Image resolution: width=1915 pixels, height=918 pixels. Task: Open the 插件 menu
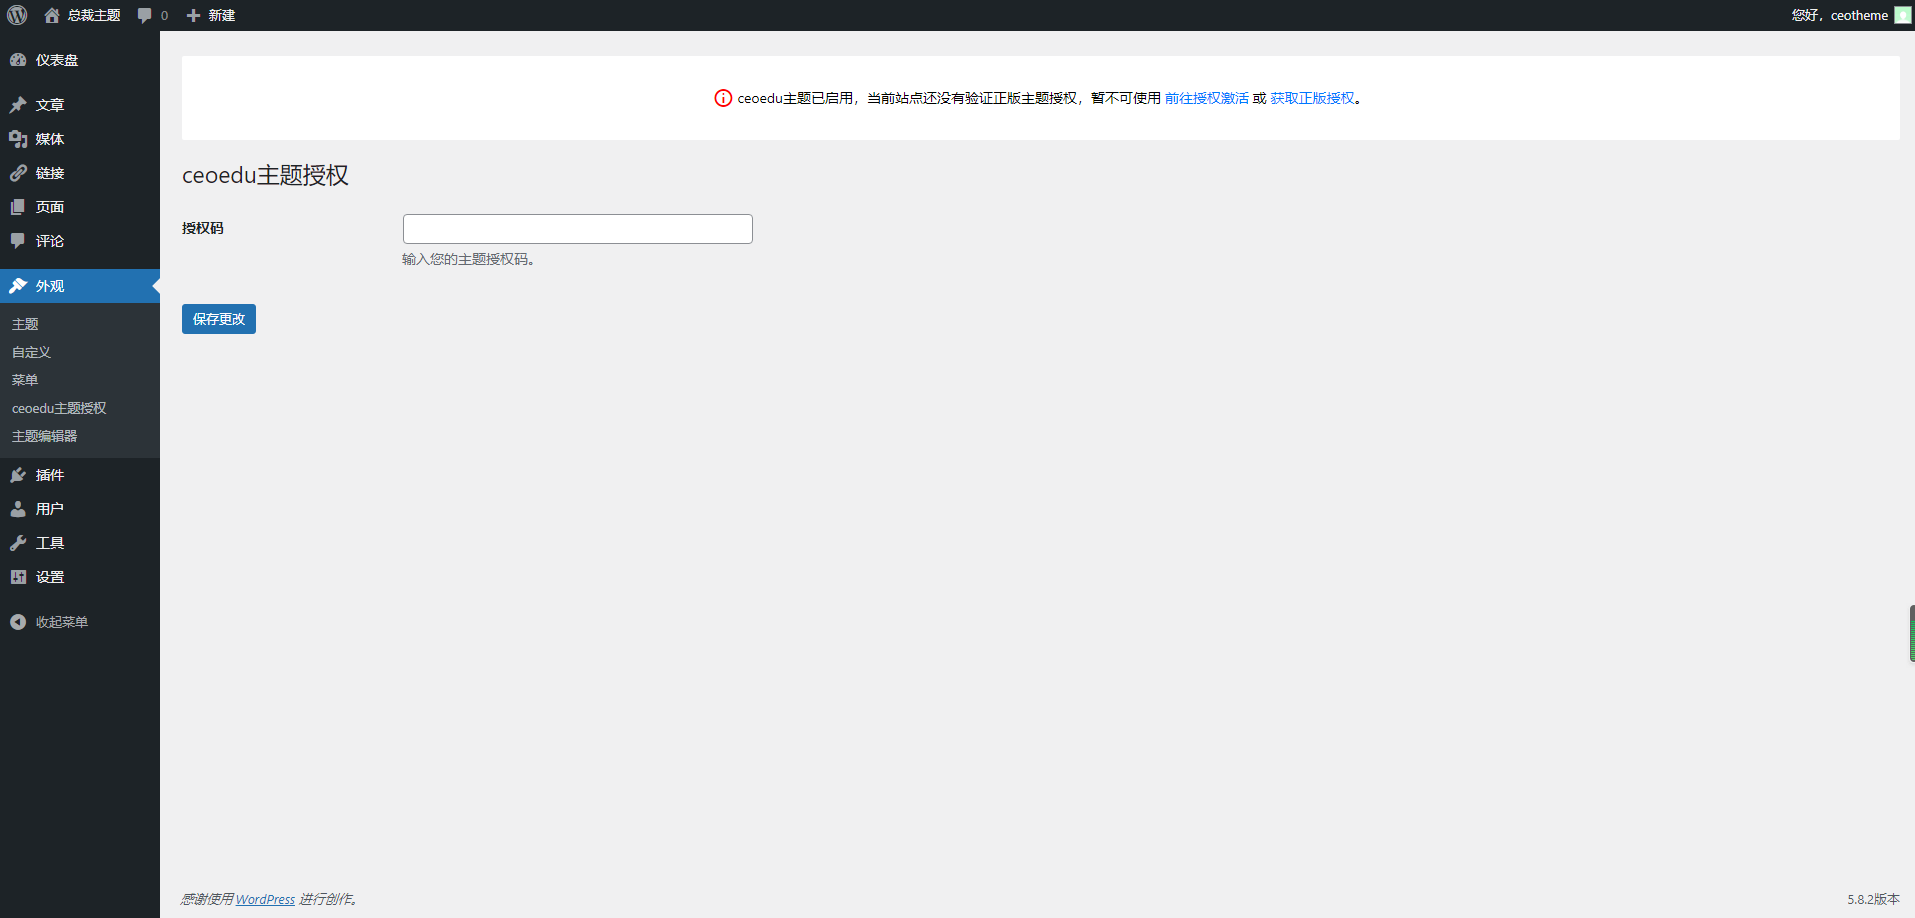pyautogui.click(x=80, y=475)
